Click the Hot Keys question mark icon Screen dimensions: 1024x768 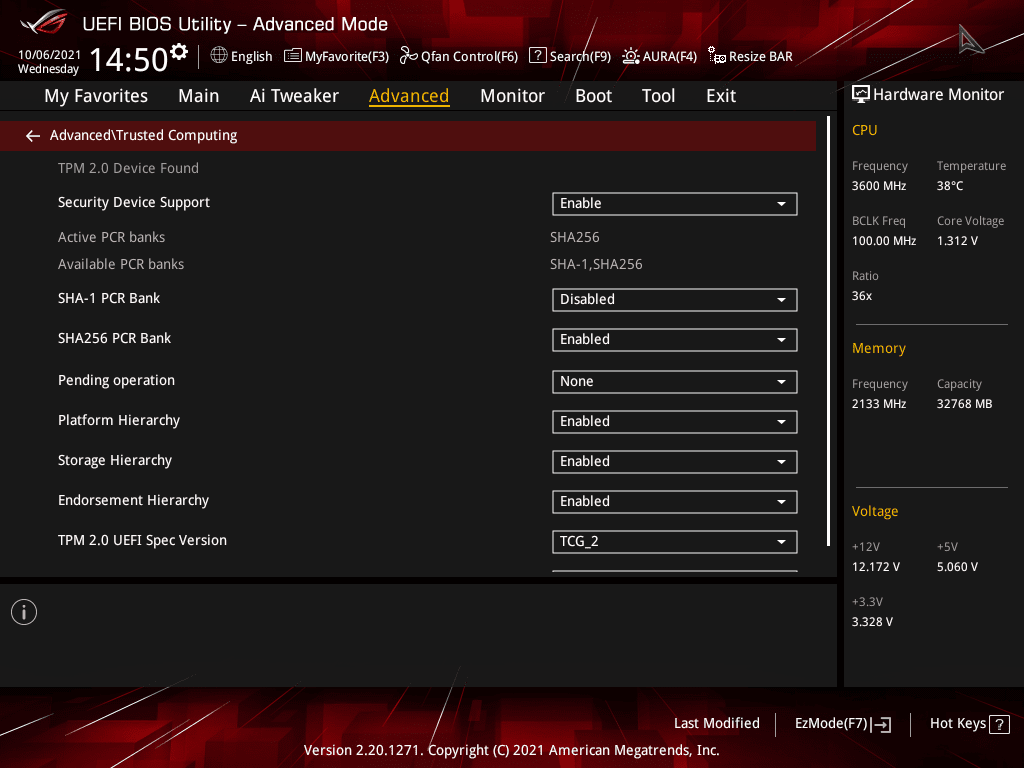click(x=999, y=724)
